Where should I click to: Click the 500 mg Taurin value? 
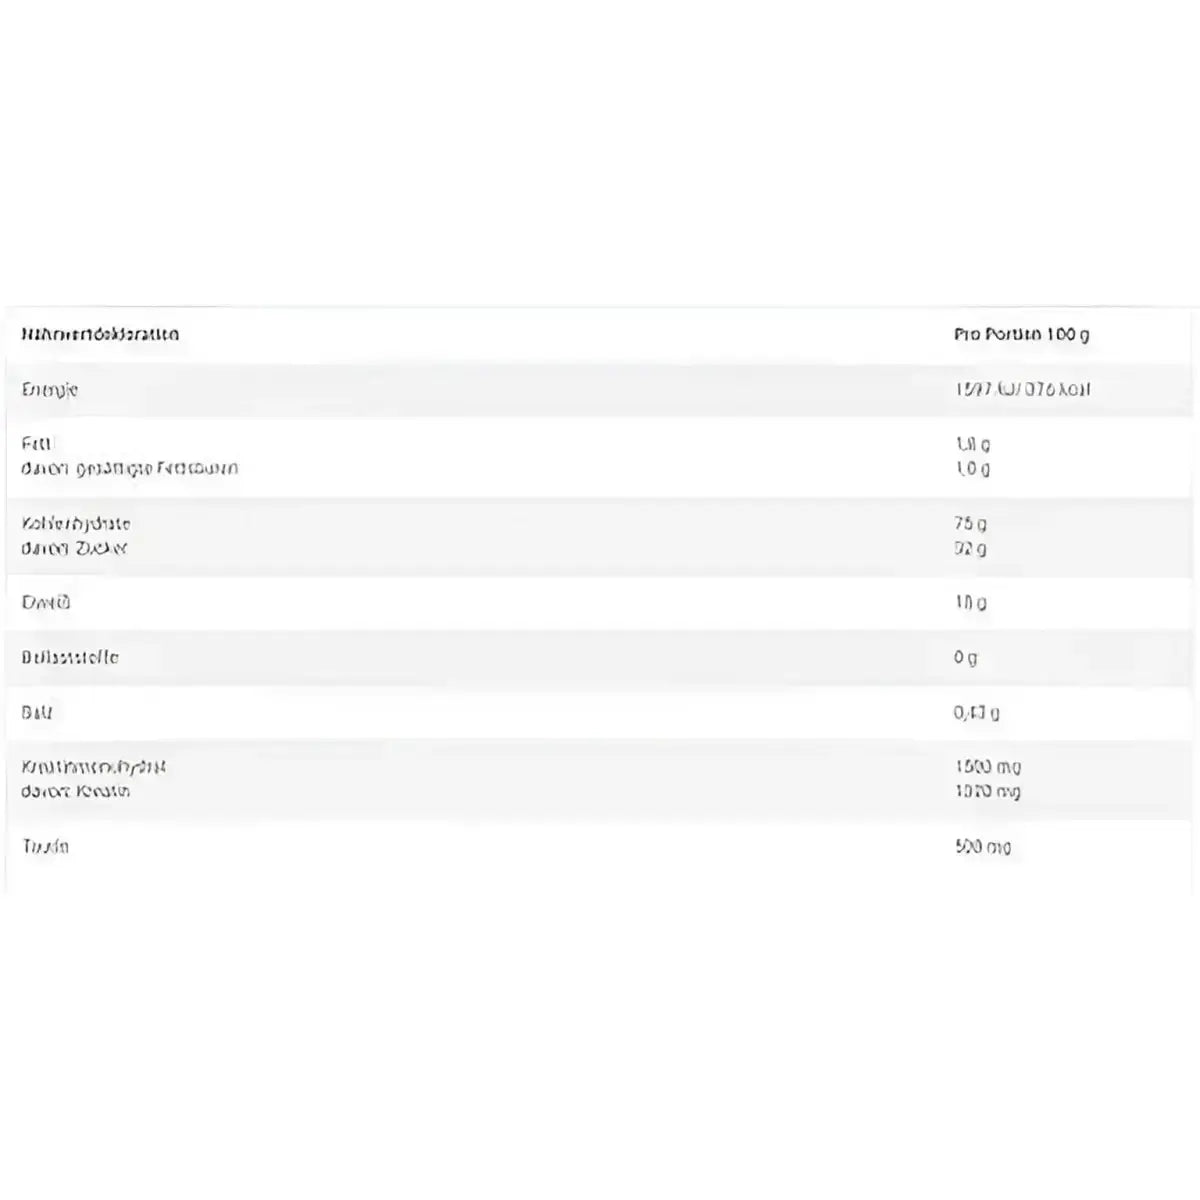click(x=983, y=847)
